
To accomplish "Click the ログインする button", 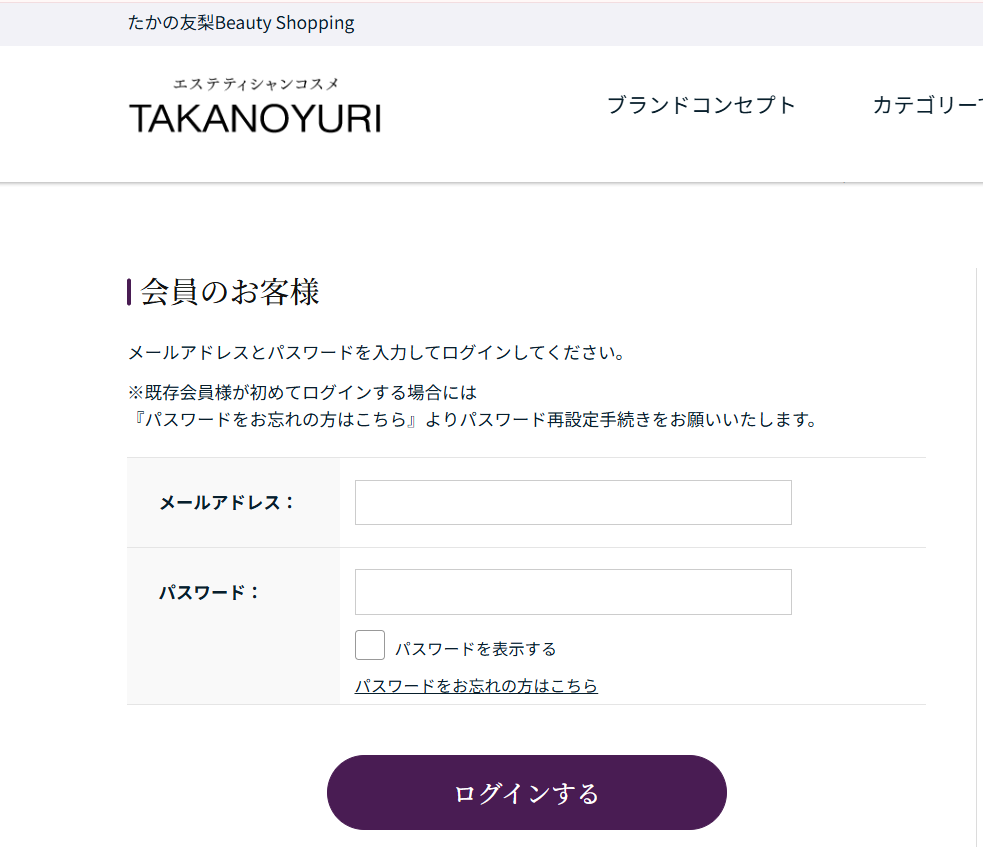I will point(527,792).
